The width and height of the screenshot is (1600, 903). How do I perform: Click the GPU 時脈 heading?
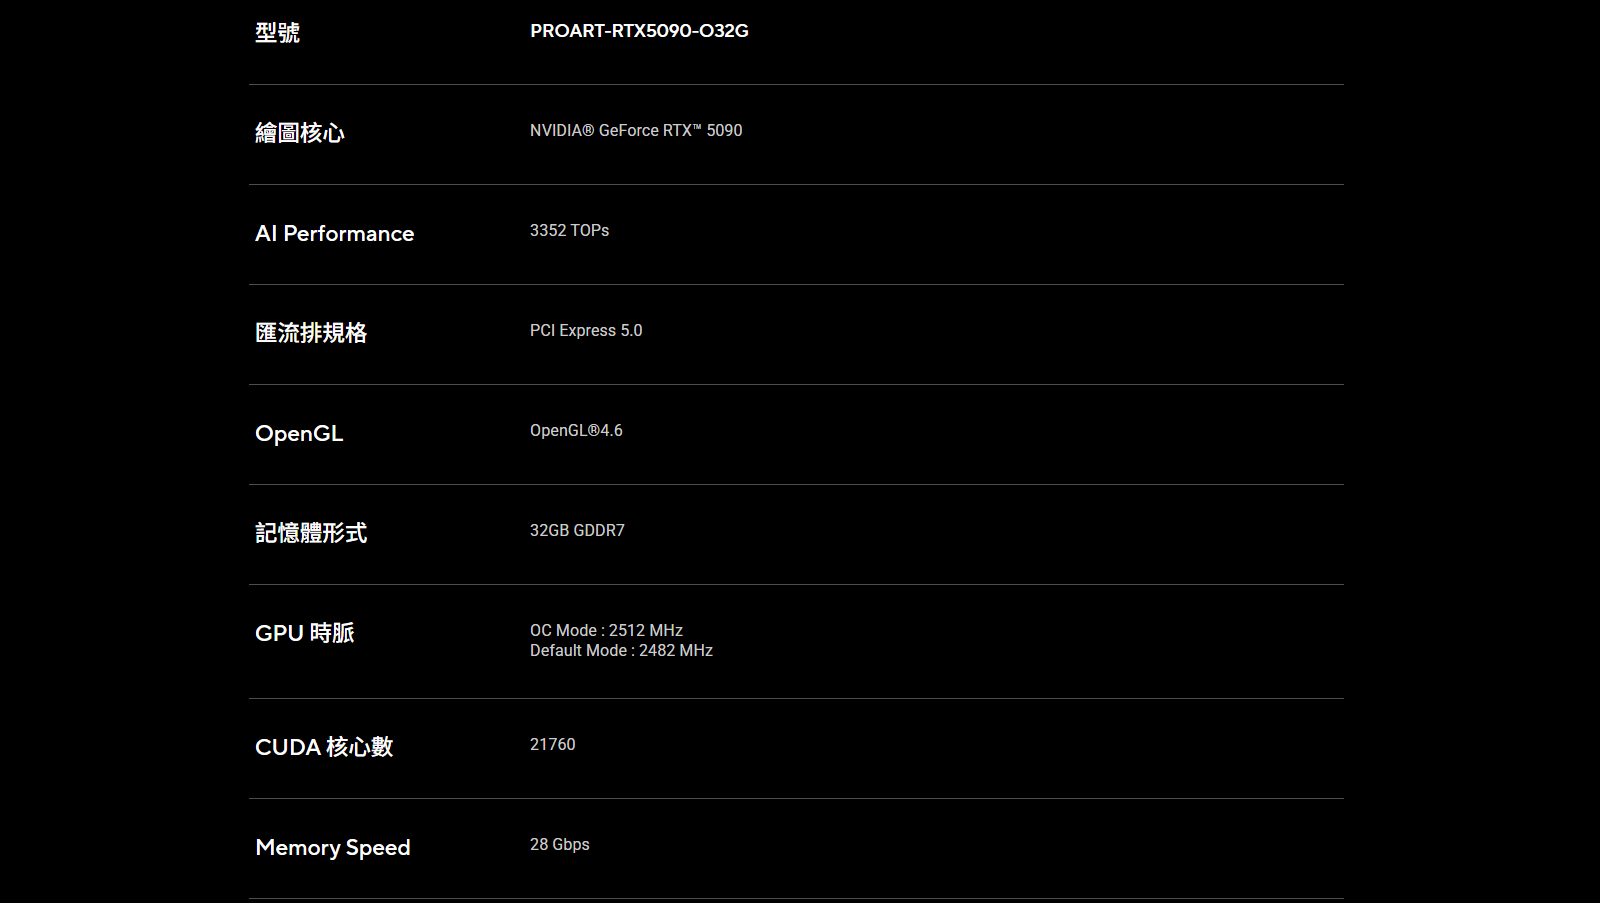click(x=305, y=633)
